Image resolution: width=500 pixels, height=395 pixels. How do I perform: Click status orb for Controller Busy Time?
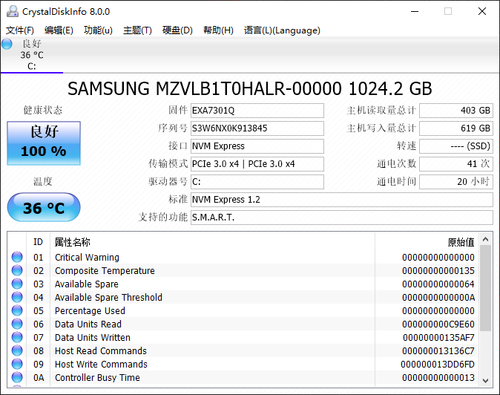pos(17,377)
